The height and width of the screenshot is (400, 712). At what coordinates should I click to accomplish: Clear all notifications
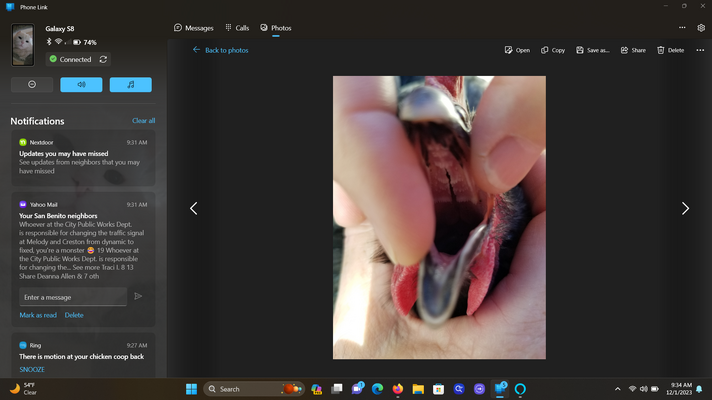(x=143, y=120)
